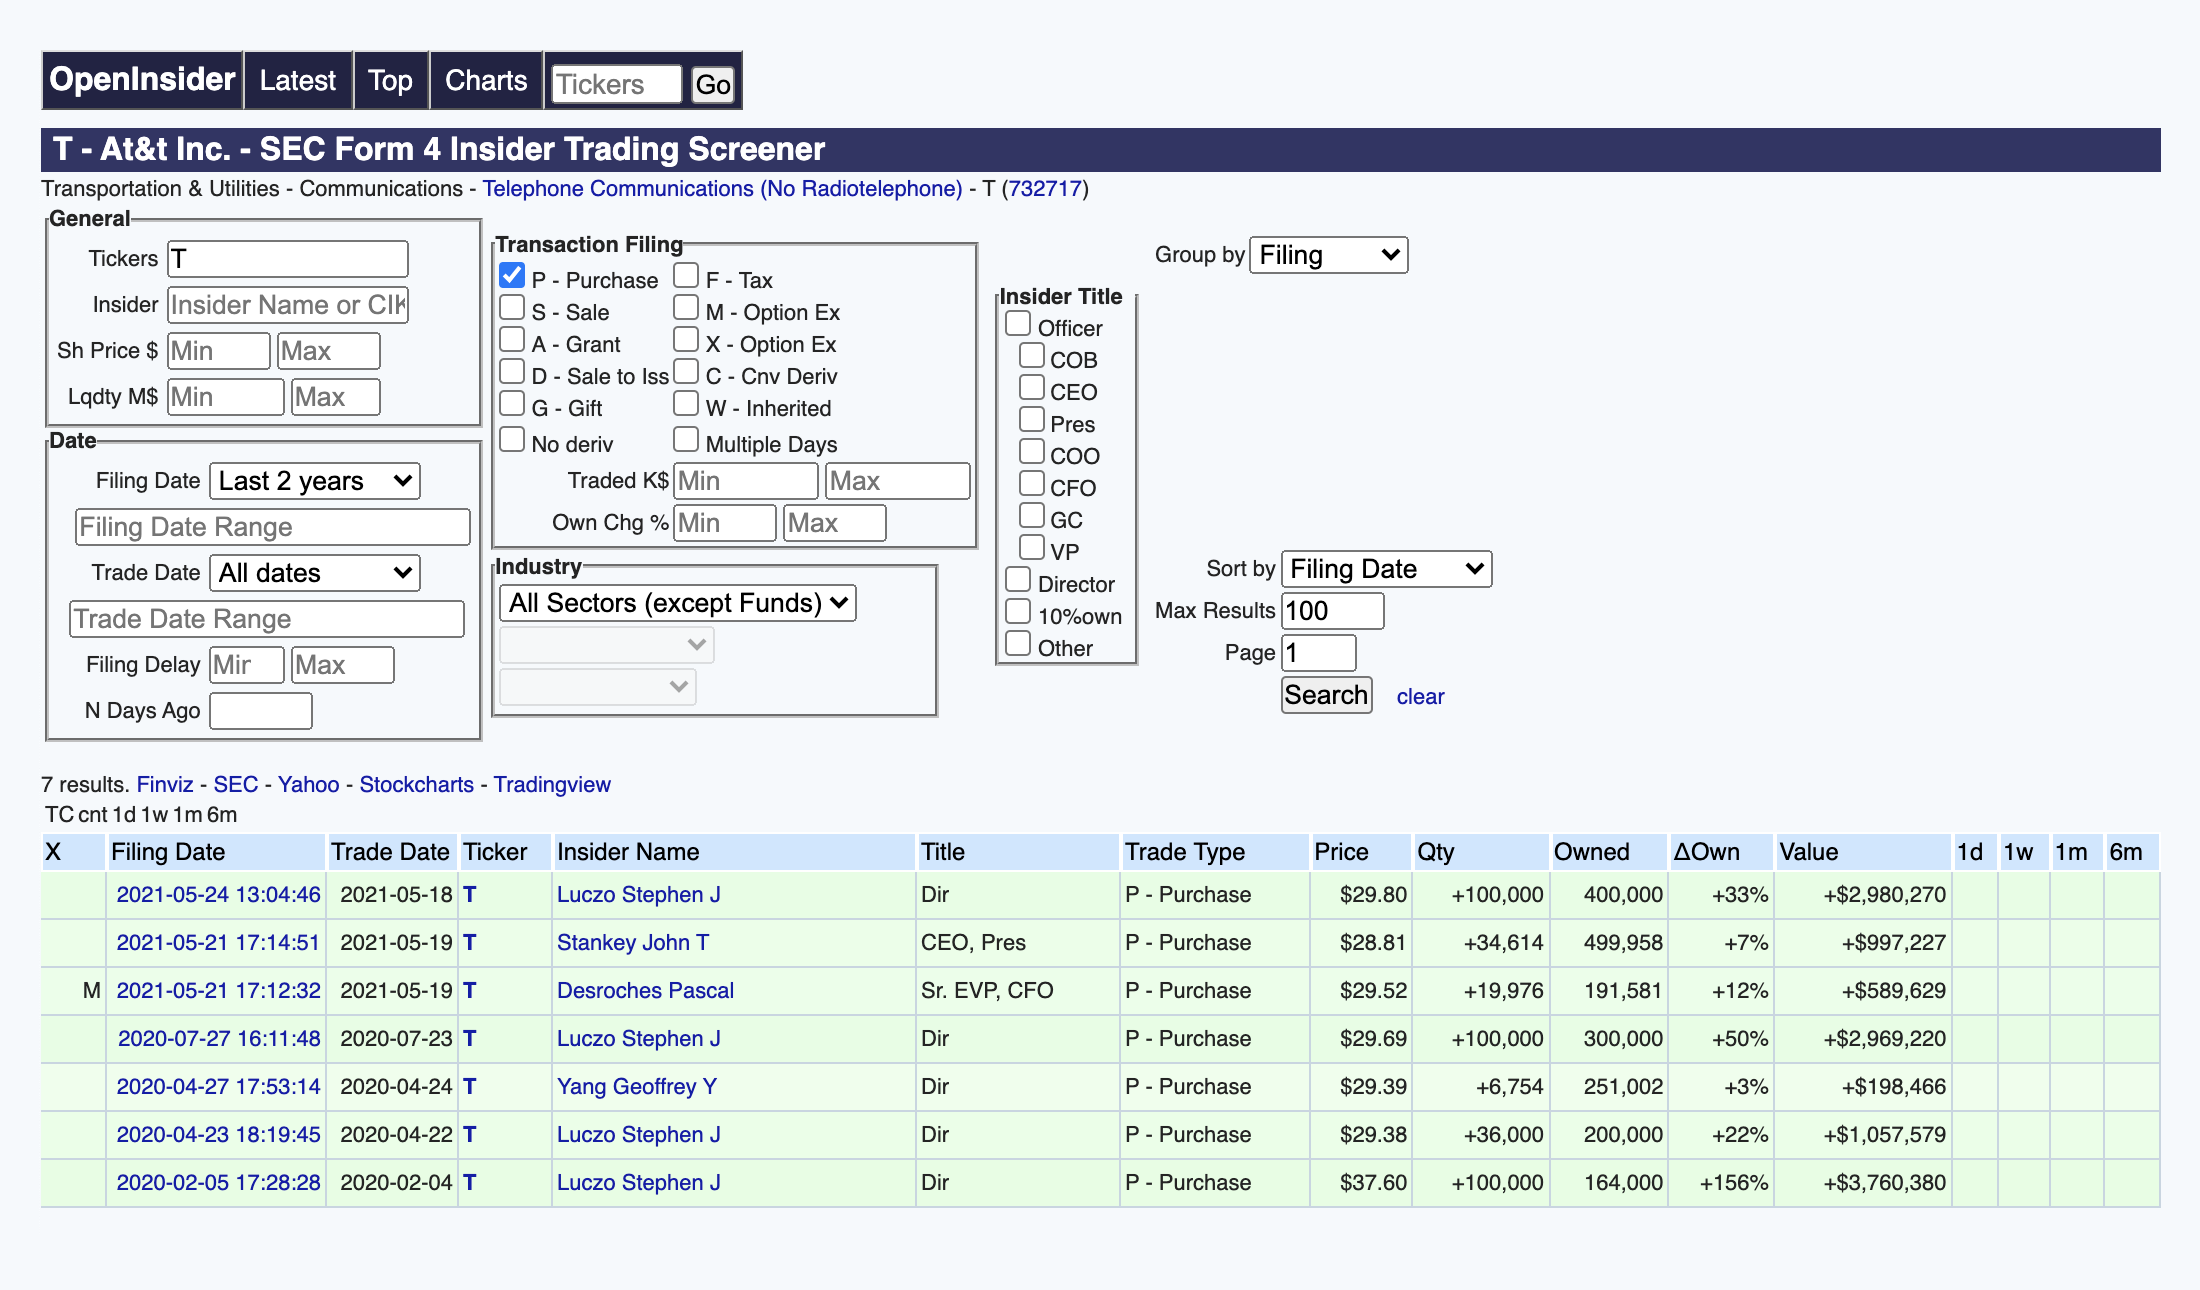Image resolution: width=2200 pixels, height=1290 pixels.
Task: Uncheck the P - Purchase checkbox
Action: (x=512, y=276)
